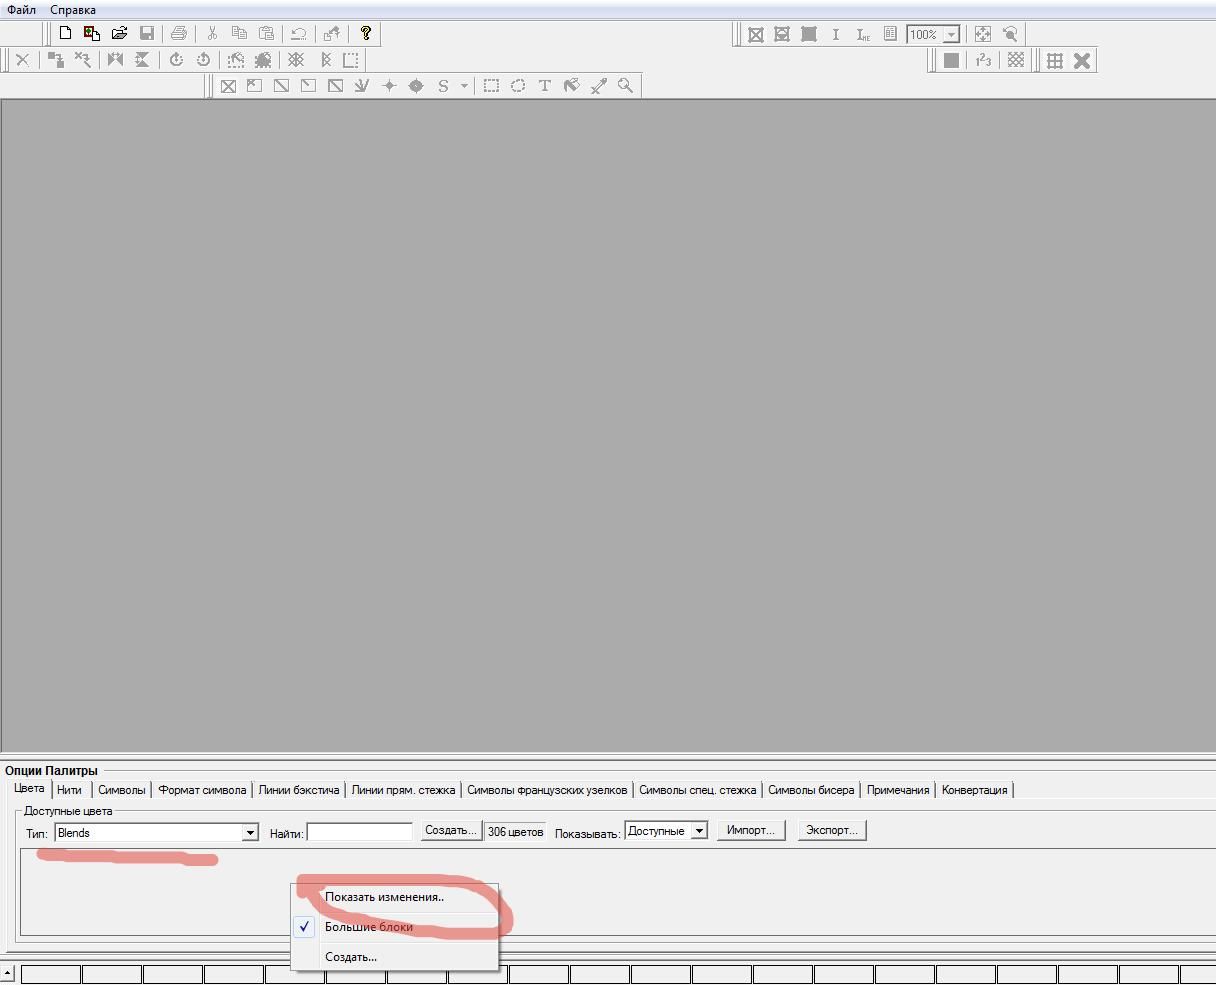Open the 100% zoom level dropdown

[951, 35]
